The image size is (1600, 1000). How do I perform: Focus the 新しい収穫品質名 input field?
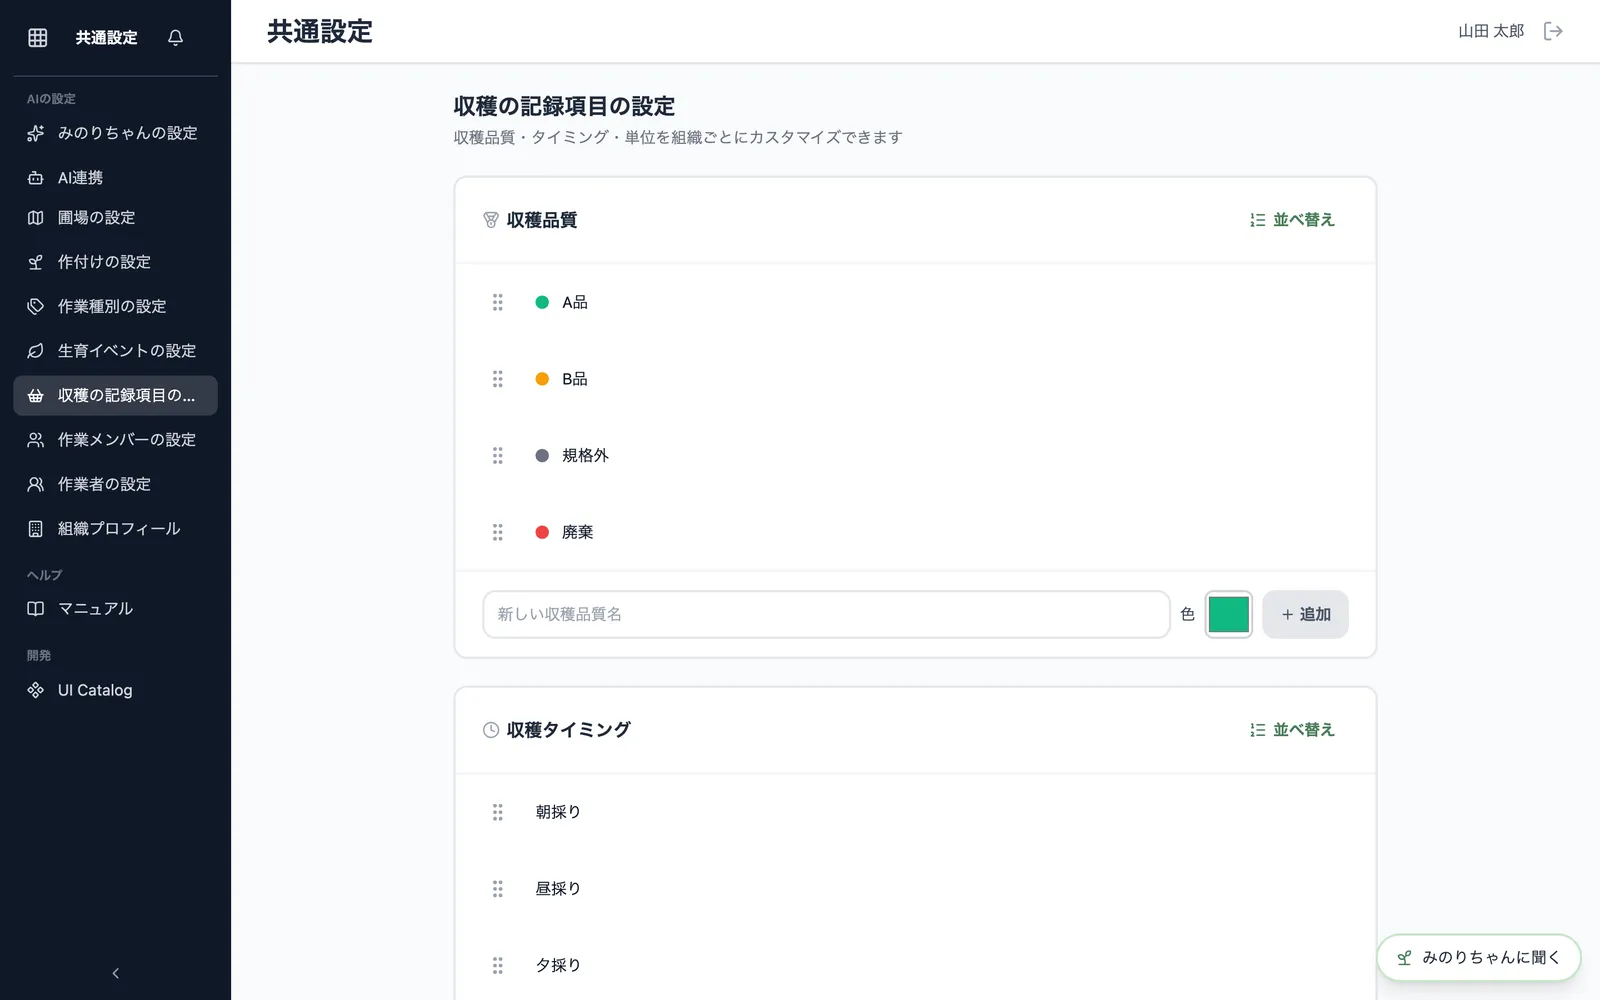coord(826,614)
